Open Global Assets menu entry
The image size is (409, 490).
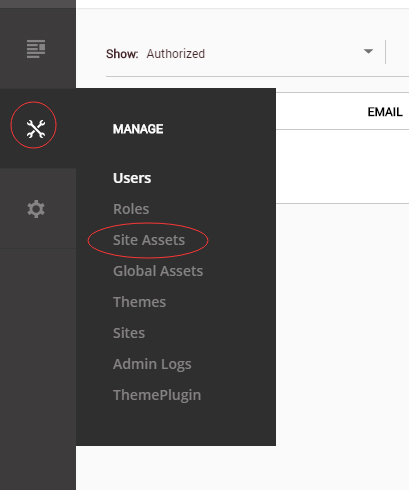158,271
